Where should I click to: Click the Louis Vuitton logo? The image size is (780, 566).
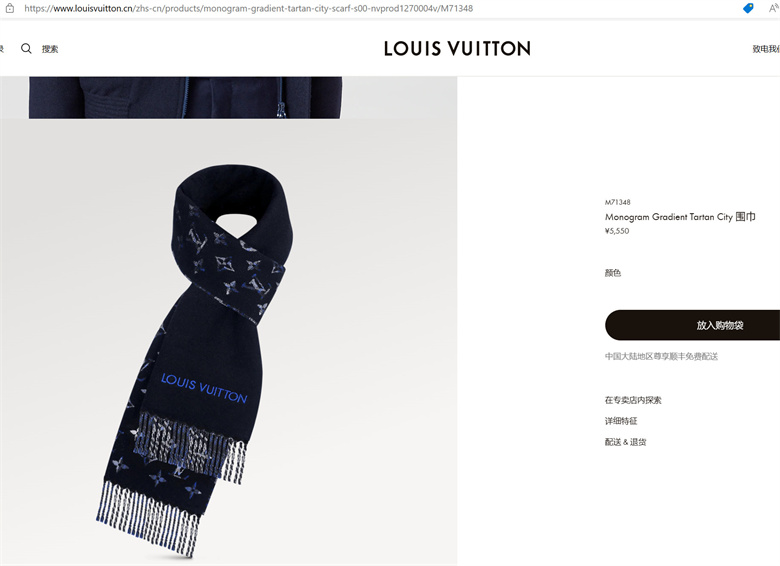click(457, 48)
